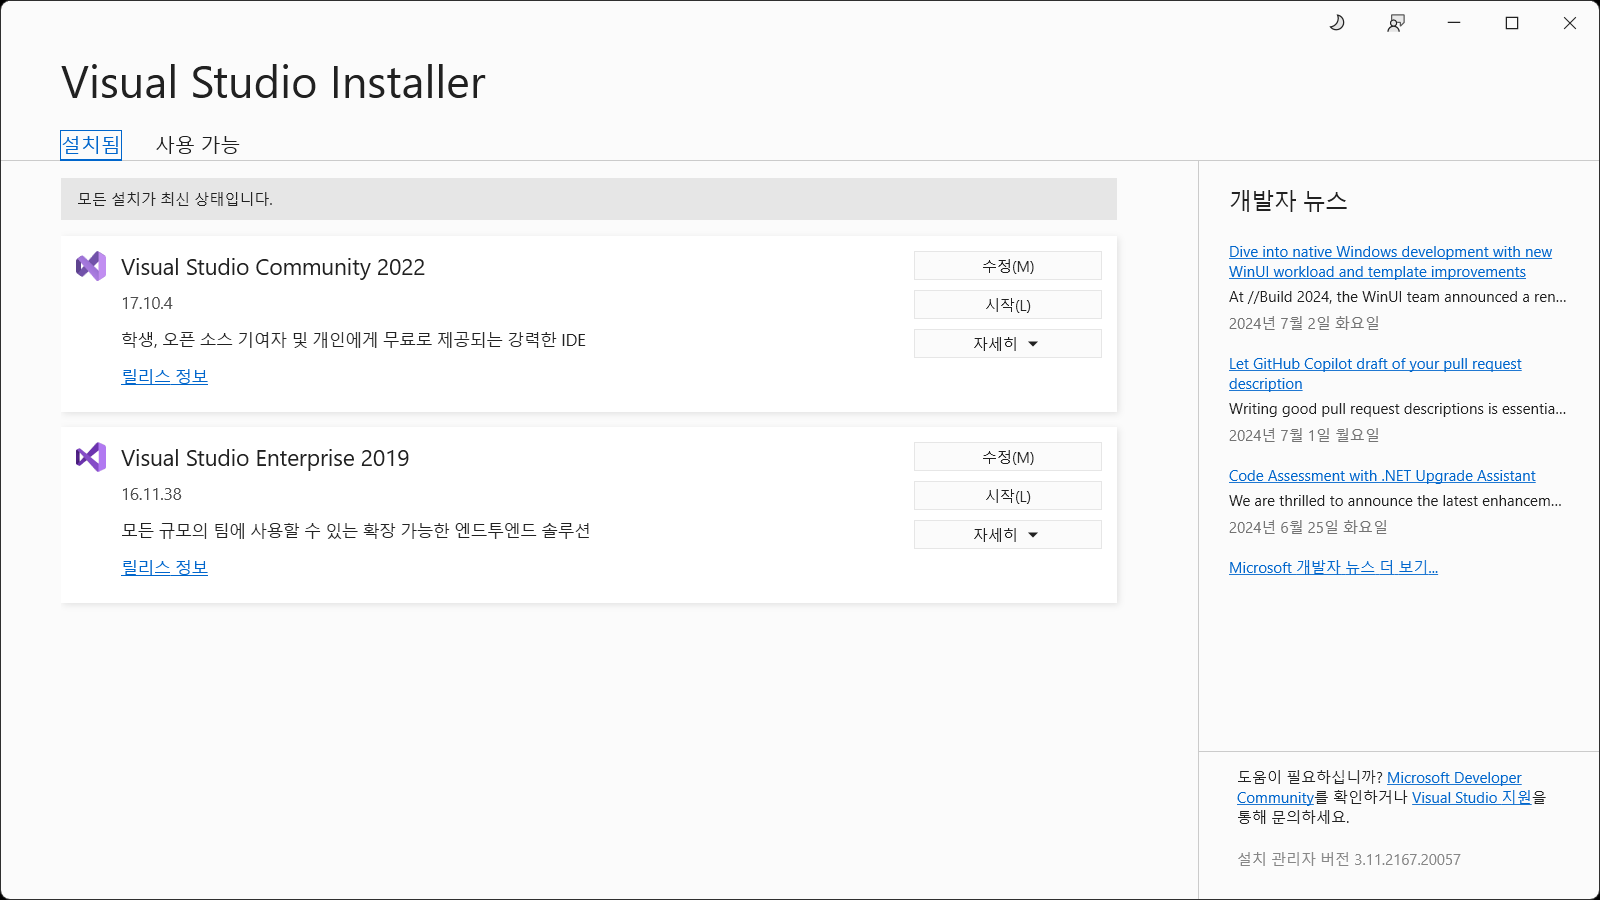Click news summary starting At //Build 2024
The image size is (1600, 900).
pyautogui.click(x=1398, y=297)
